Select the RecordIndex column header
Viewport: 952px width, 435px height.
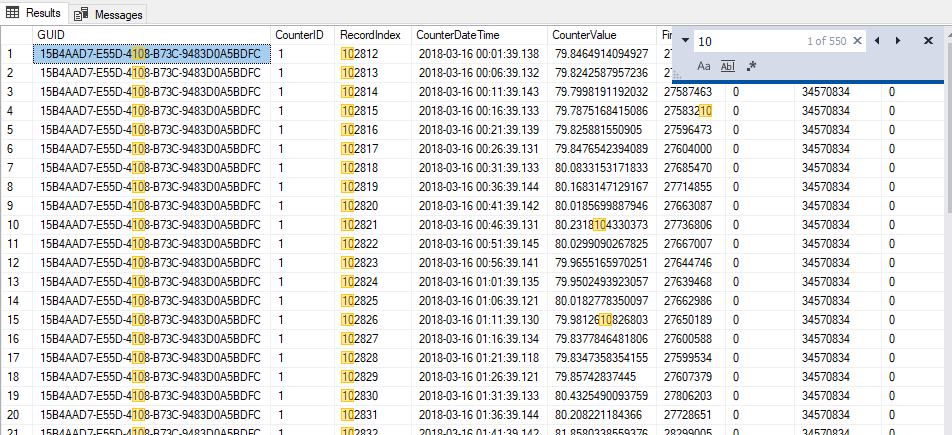[372, 35]
